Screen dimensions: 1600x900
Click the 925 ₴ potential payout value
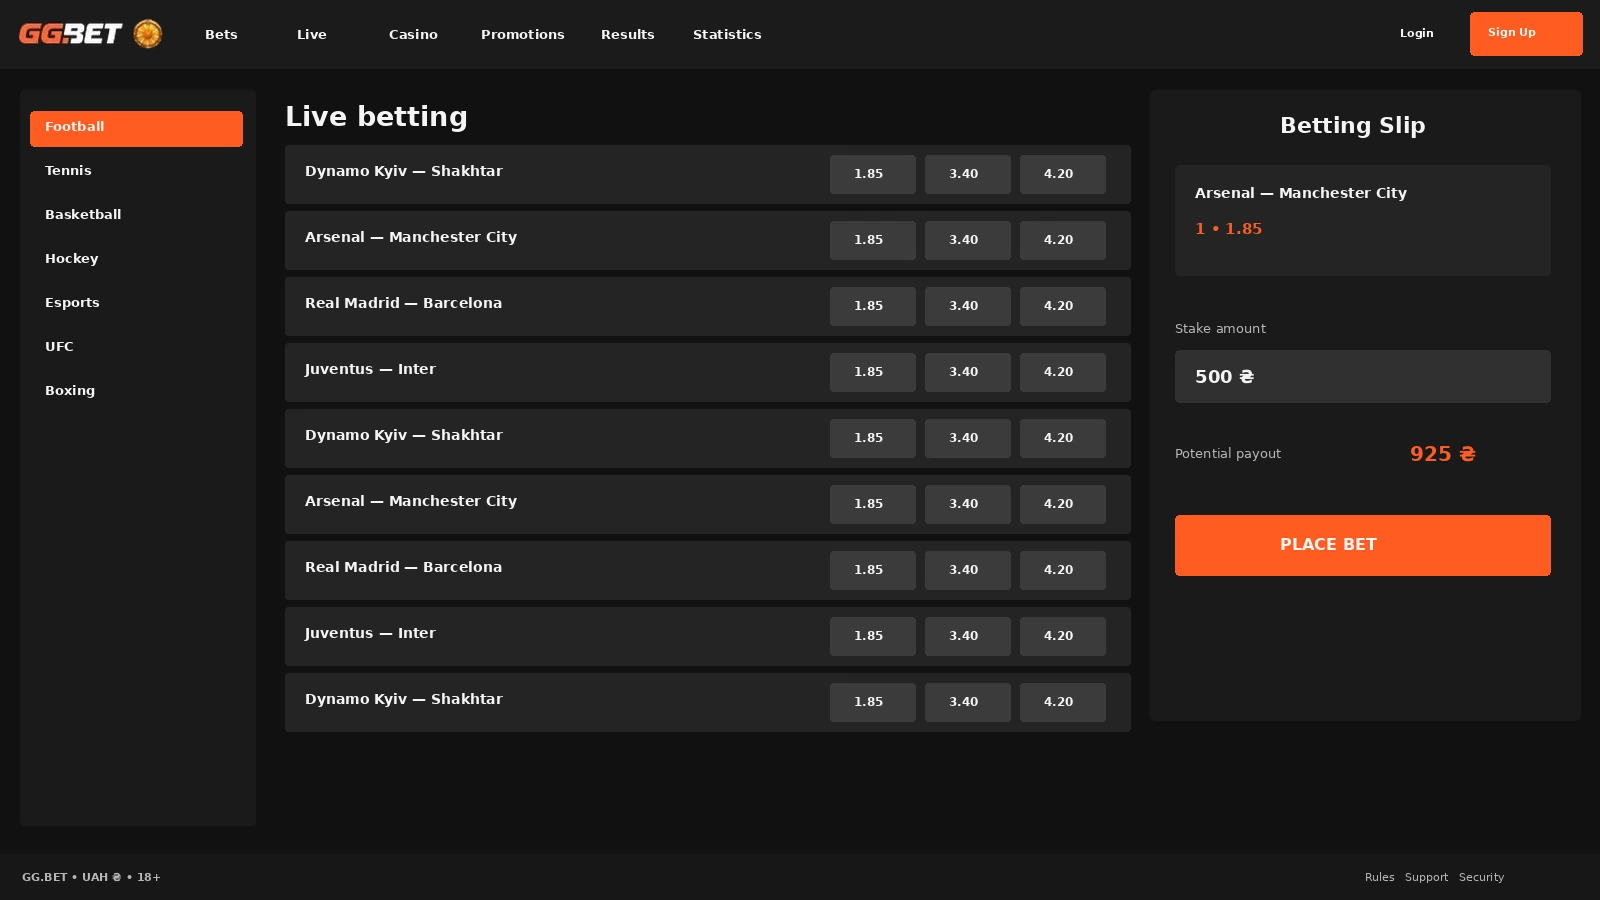[x=1443, y=454]
